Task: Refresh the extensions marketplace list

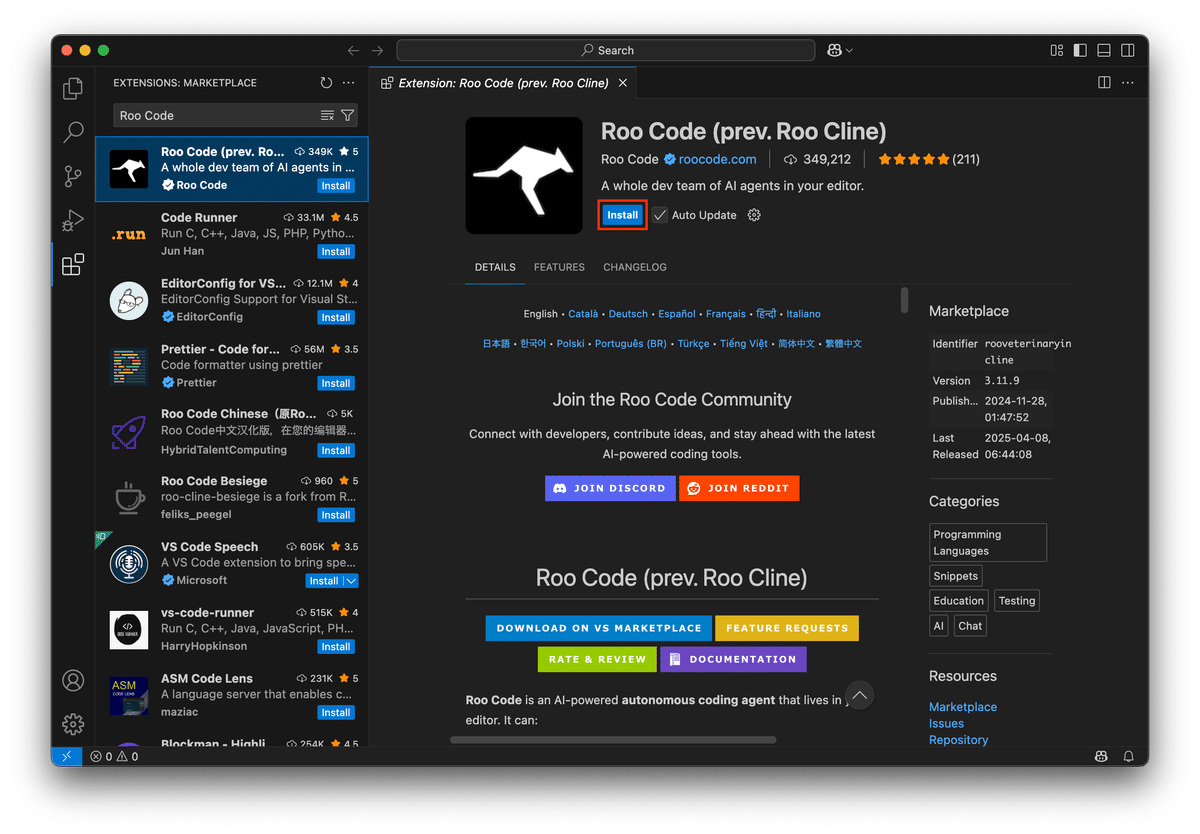Action: coord(325,83)
